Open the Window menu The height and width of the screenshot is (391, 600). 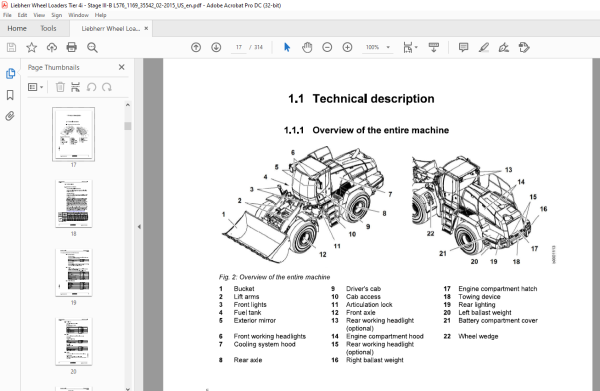point(78,15)
